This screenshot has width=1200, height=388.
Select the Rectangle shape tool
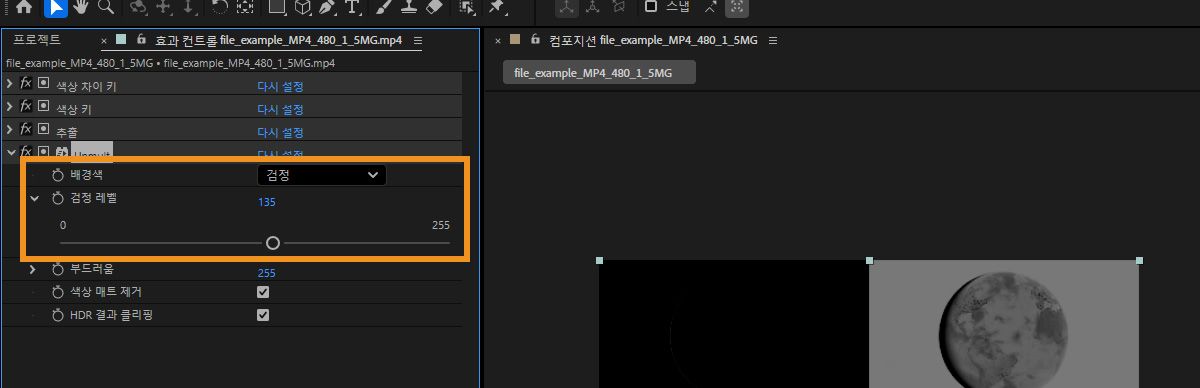point(277,7)
